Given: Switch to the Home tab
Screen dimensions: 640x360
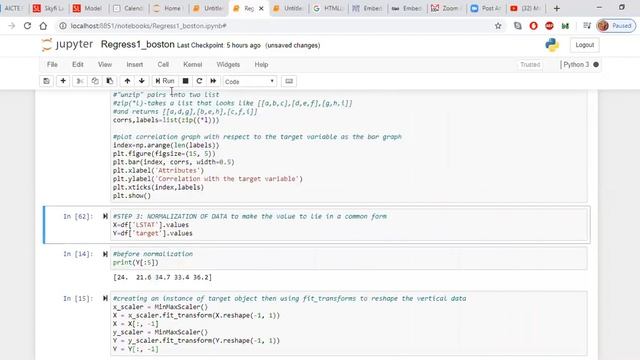Looking at the screenshot, I should click(x=168, y=8).
